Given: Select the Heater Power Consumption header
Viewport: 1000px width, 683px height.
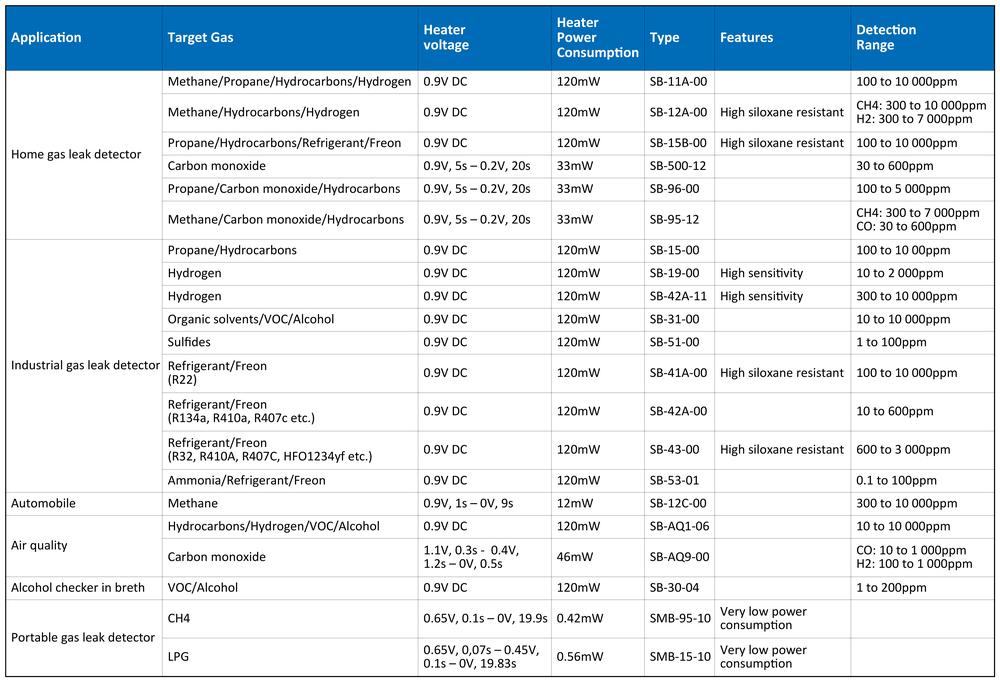Looking at the screenshot, I should (x=597, y=38).
